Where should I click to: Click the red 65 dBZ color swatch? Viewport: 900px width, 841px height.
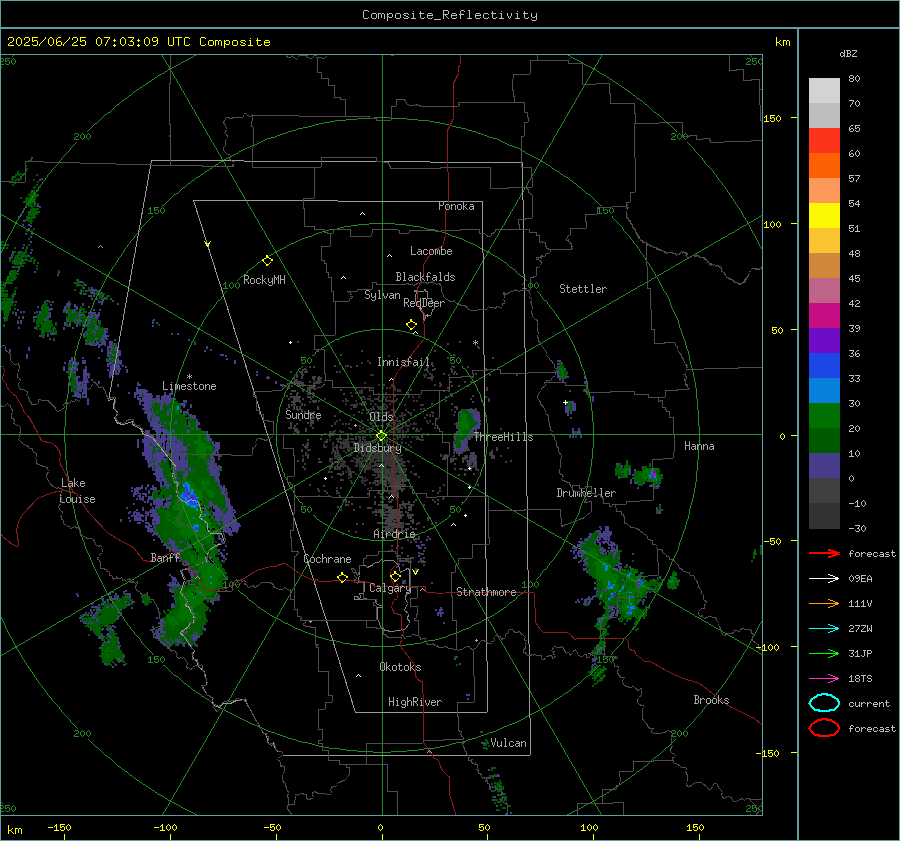[x=824, y=140]
